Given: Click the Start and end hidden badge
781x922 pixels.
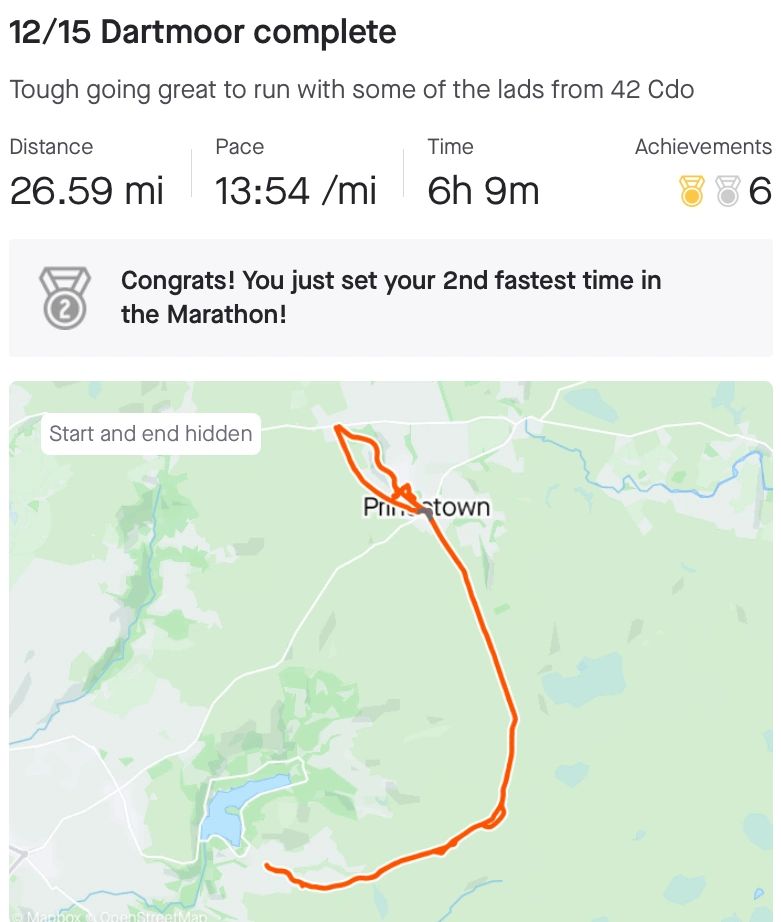Looking at the screenshot, I should click(150, 434).
